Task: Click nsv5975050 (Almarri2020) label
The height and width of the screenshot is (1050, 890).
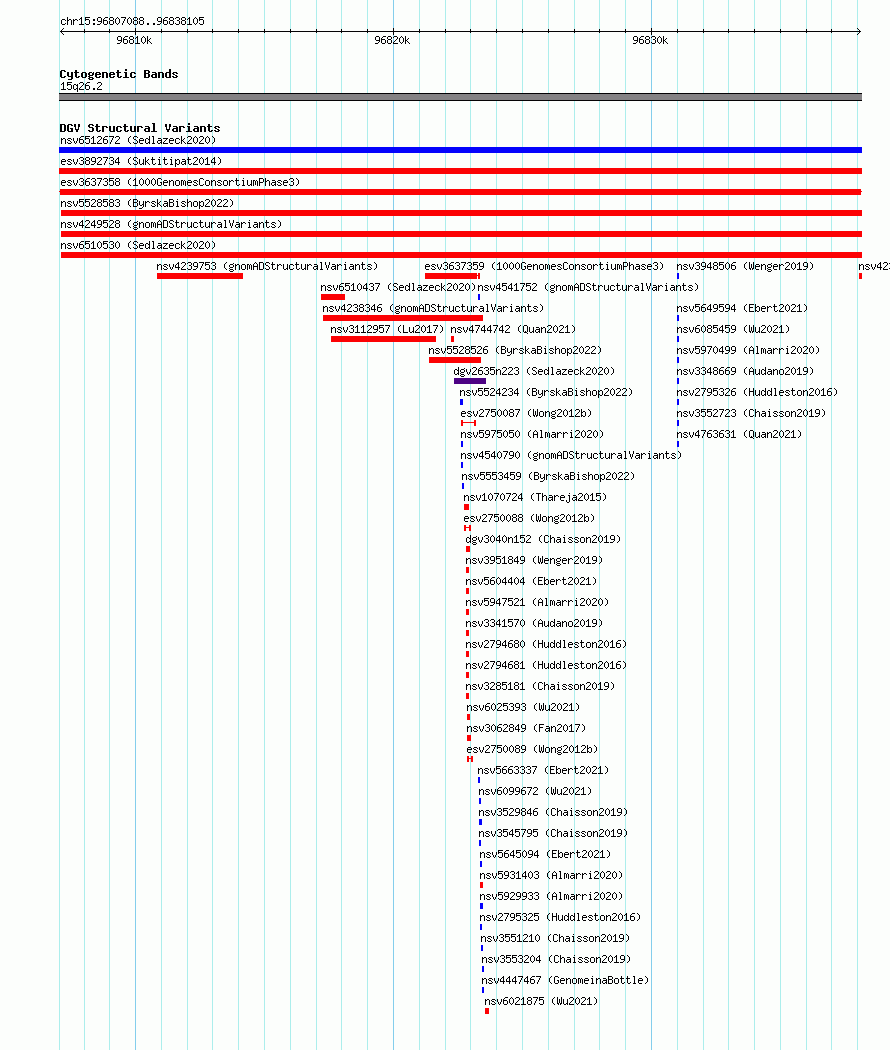Action: coord(532,435)
